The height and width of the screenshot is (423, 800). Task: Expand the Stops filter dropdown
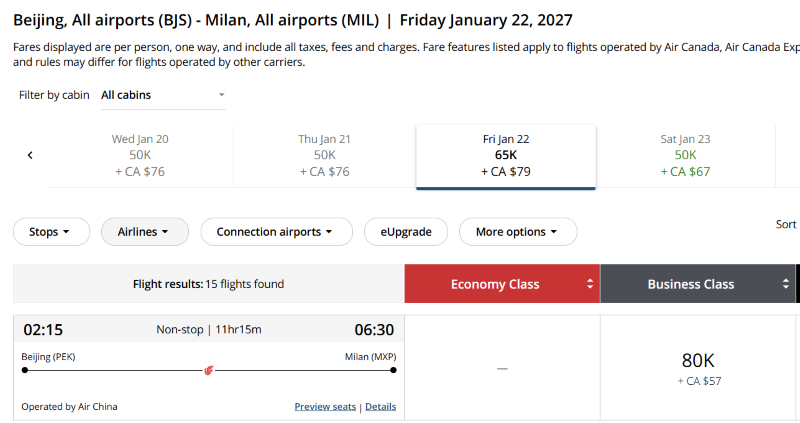51,232
